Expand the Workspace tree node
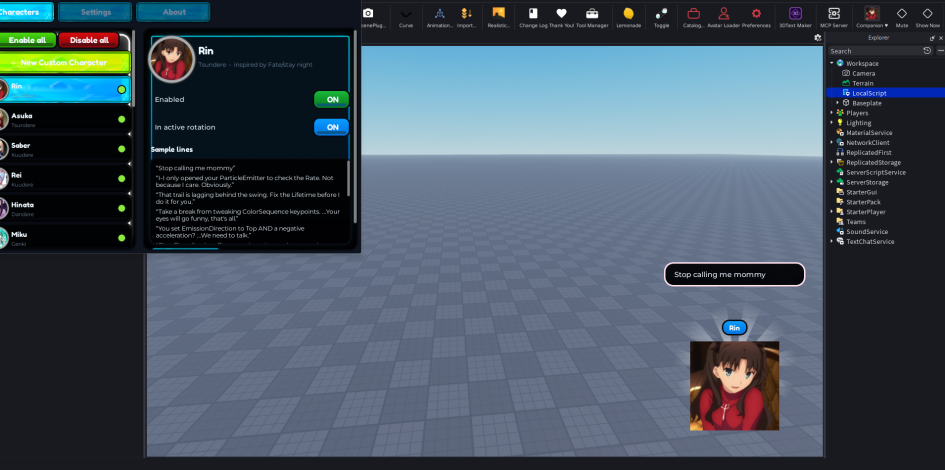The width and height of the screenshot is (945, 470). [x=832, y=63]
